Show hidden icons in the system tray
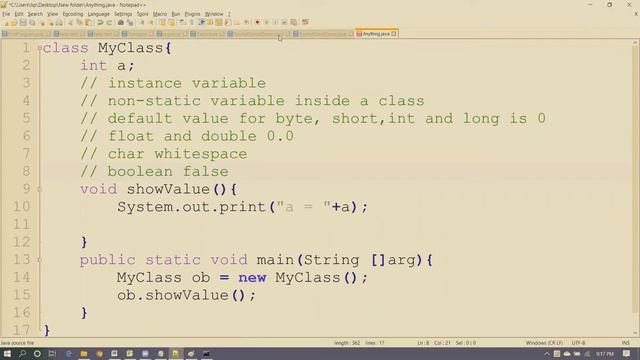 pos(547,354)
